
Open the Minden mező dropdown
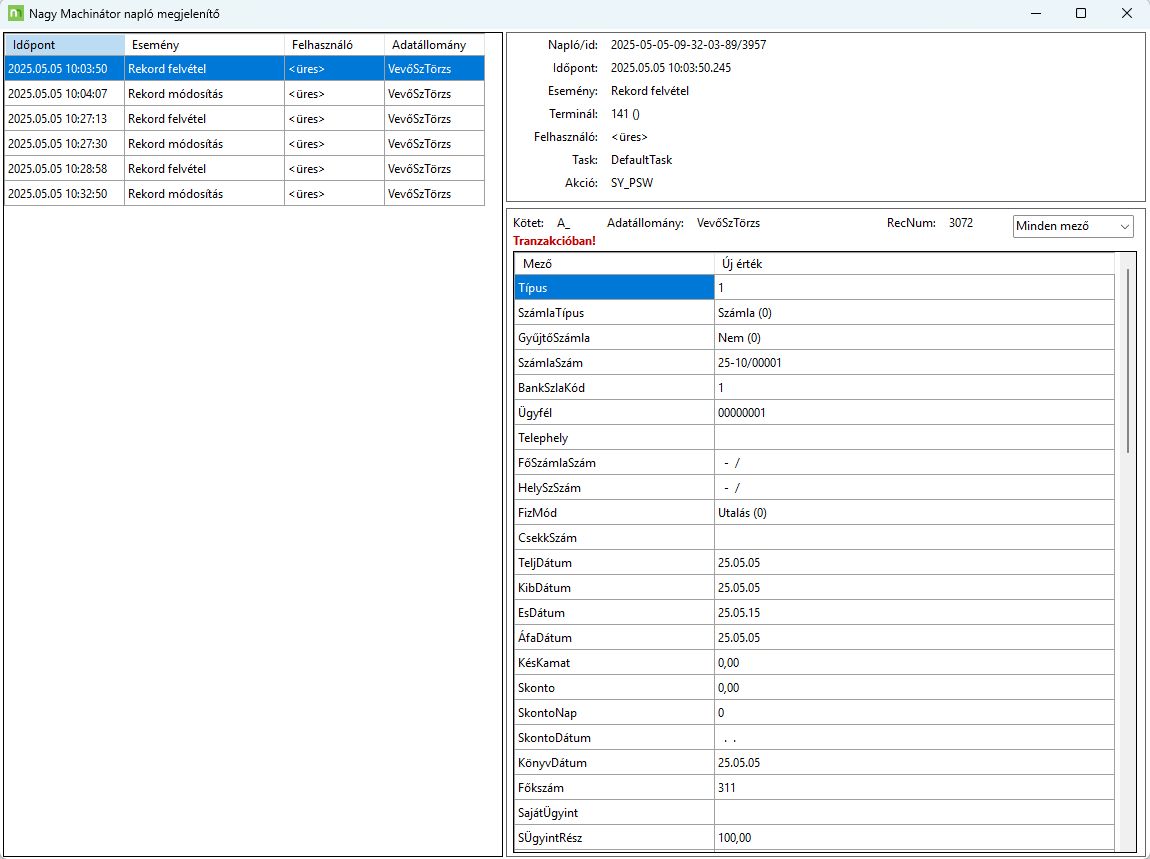click(1073, 227)
